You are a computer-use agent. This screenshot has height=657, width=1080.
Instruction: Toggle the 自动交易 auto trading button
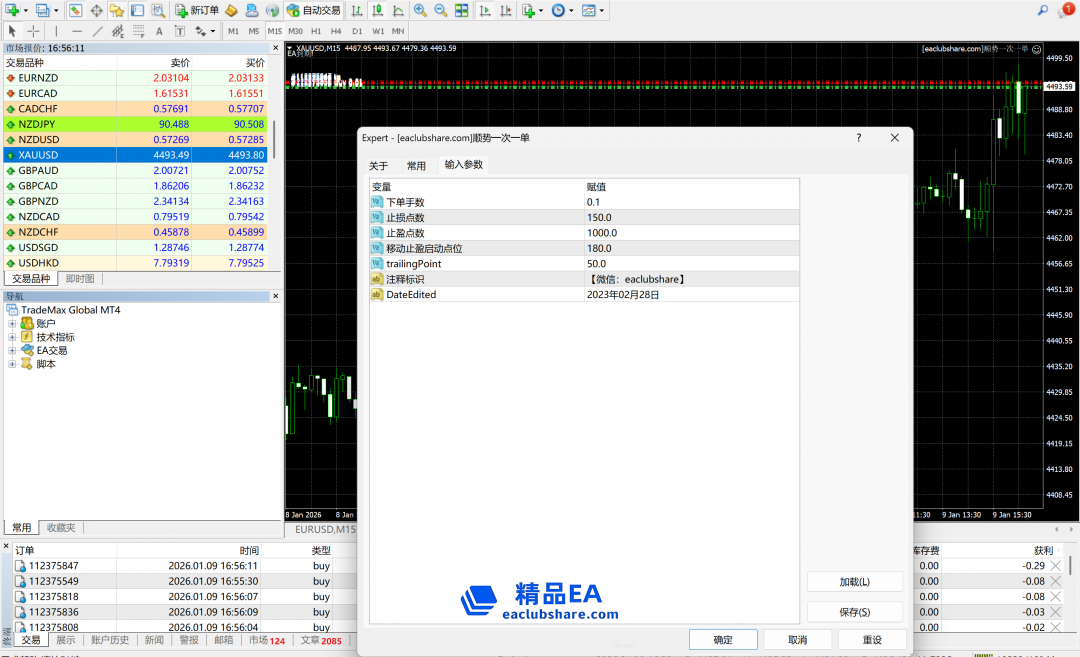[310, 10]
